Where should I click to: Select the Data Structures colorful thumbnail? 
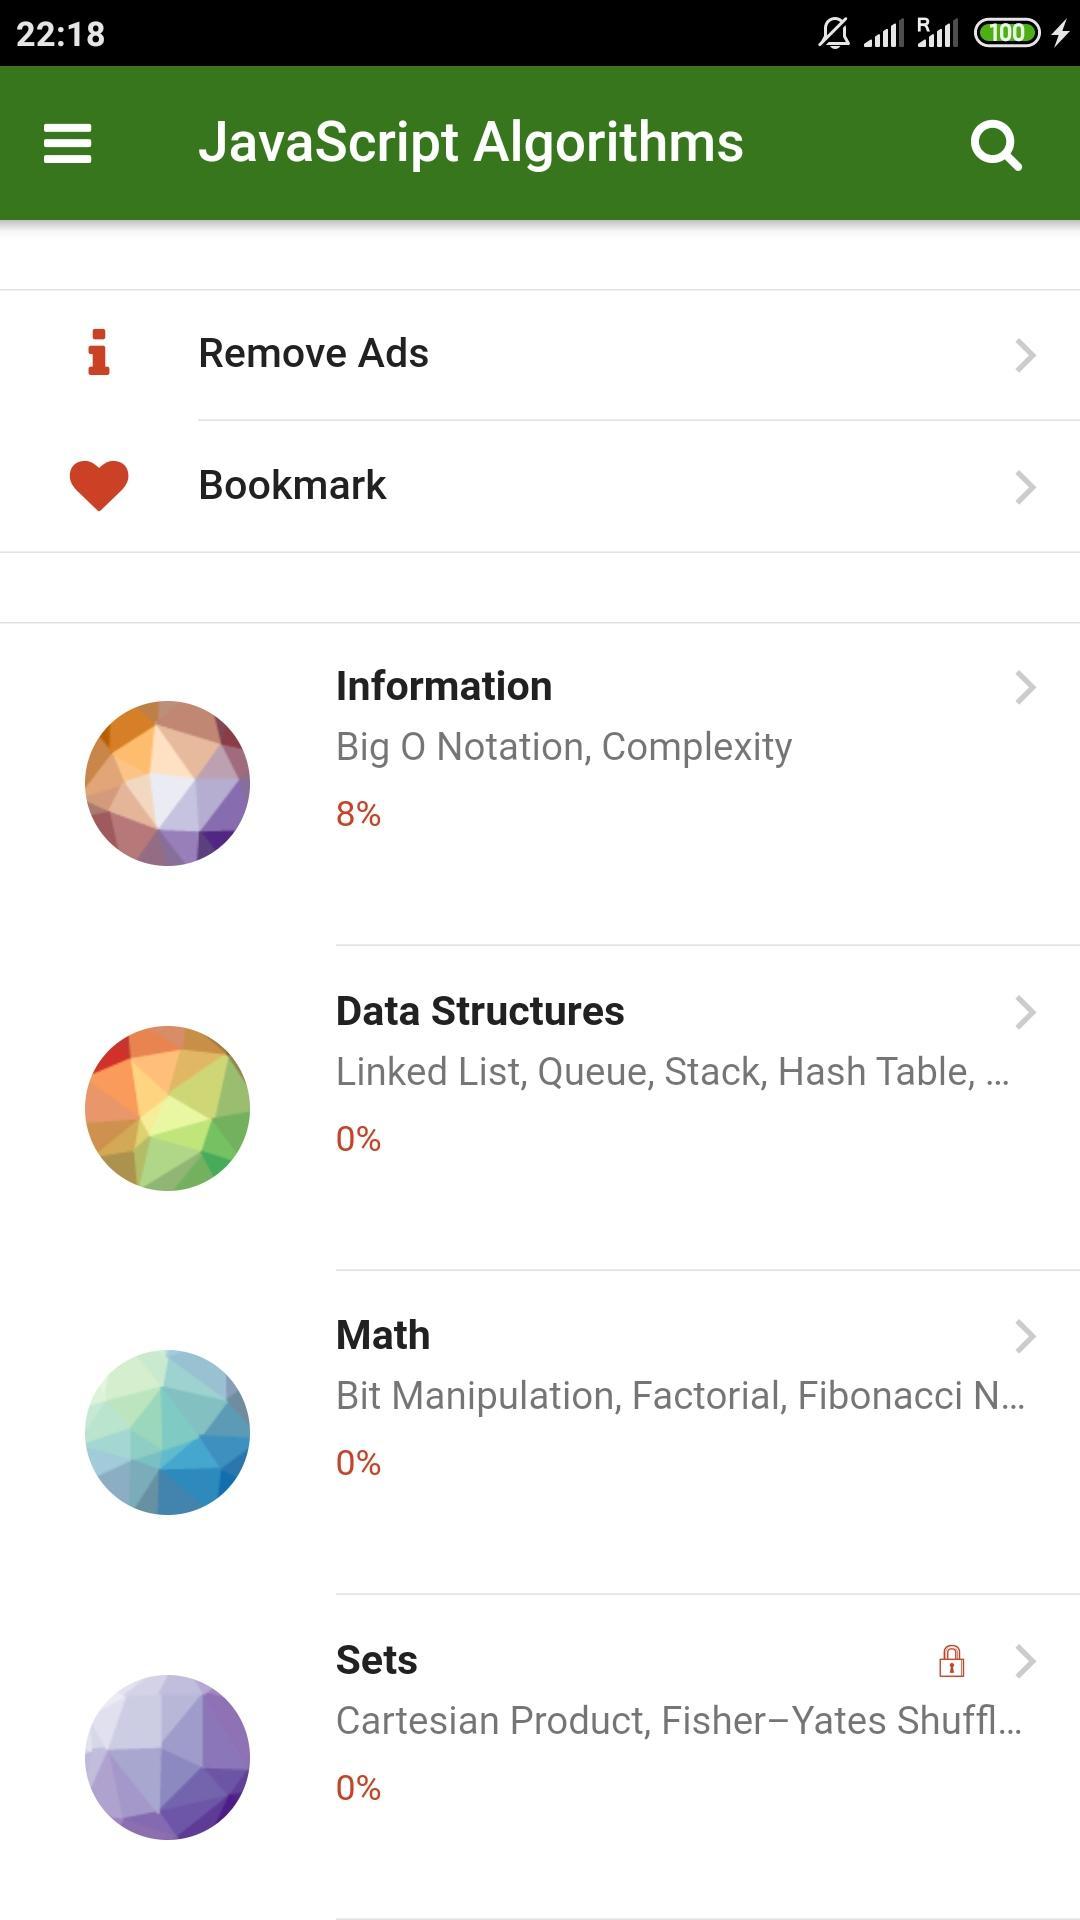coord(167,1108)
